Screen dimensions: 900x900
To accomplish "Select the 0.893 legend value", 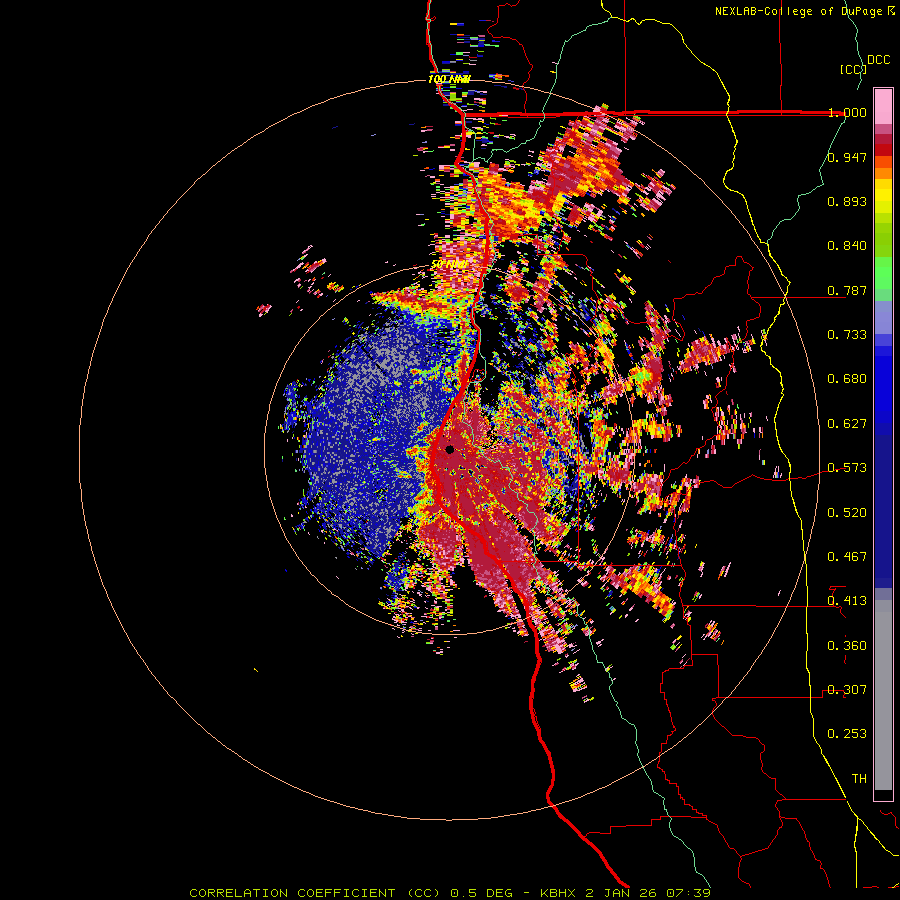I will [847, 201].
